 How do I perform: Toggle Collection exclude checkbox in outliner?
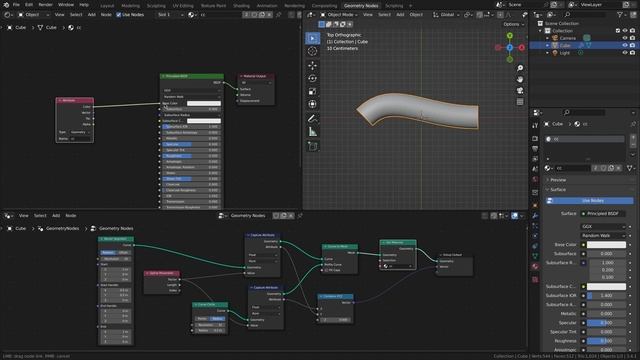(618, 31)
